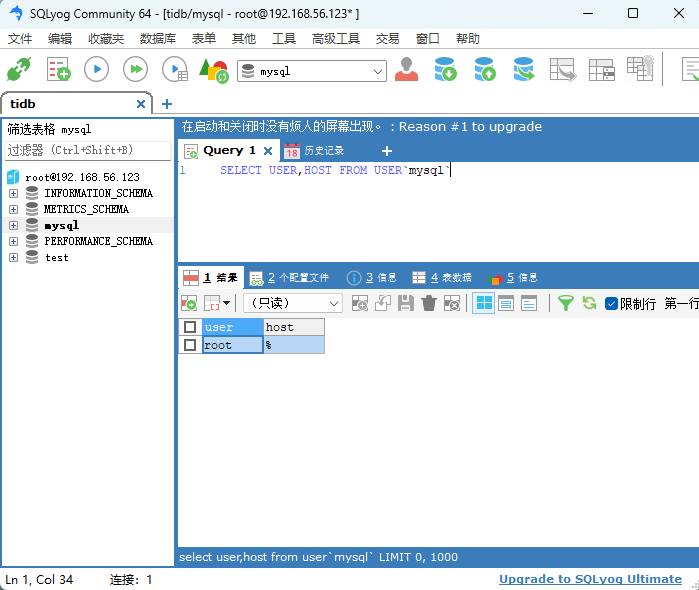Viewport: 699px width, 590px height.
Task: Refresh the result set with green arrows
Action: pyautogui.click(x=589, y=303)
